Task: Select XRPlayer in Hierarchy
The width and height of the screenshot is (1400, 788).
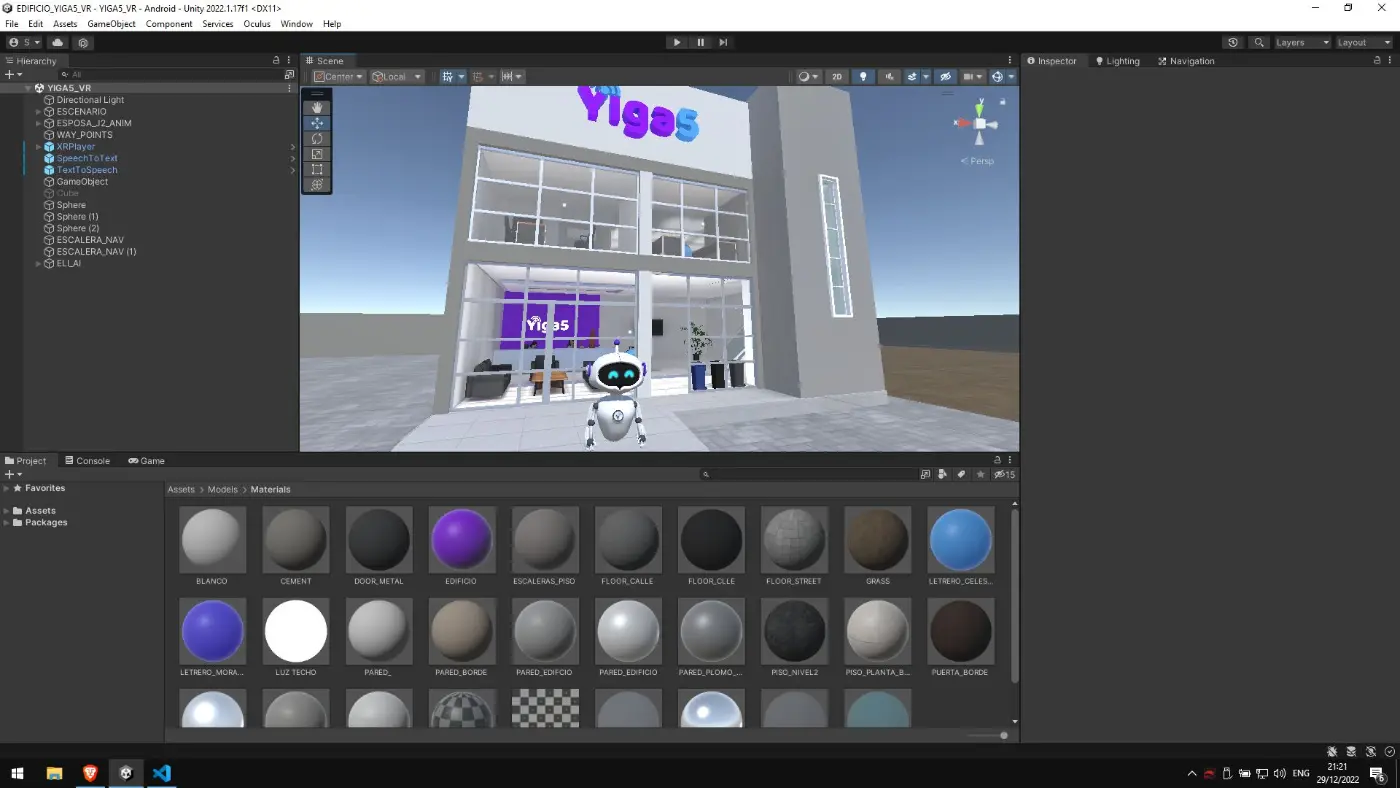Action: pos(76,147)
